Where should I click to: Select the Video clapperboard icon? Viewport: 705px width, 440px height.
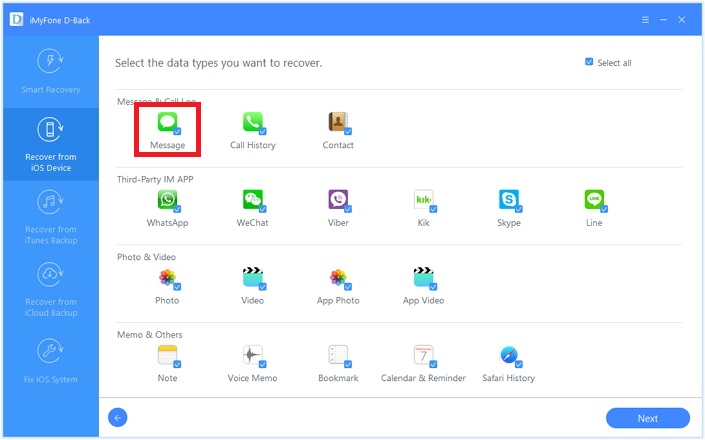pos(253,277)
